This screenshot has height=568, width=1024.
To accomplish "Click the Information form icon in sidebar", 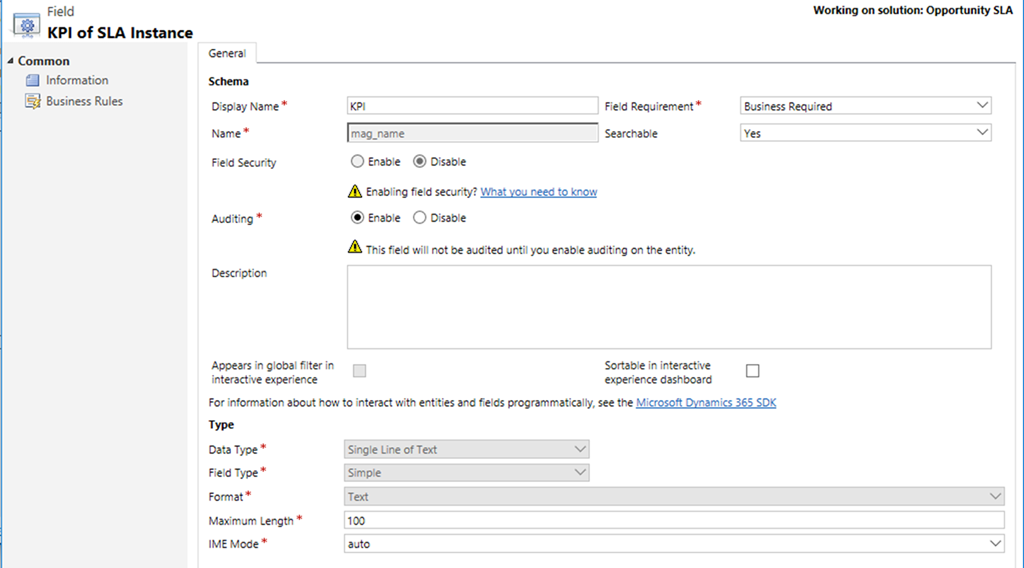I will pos(32,80).
